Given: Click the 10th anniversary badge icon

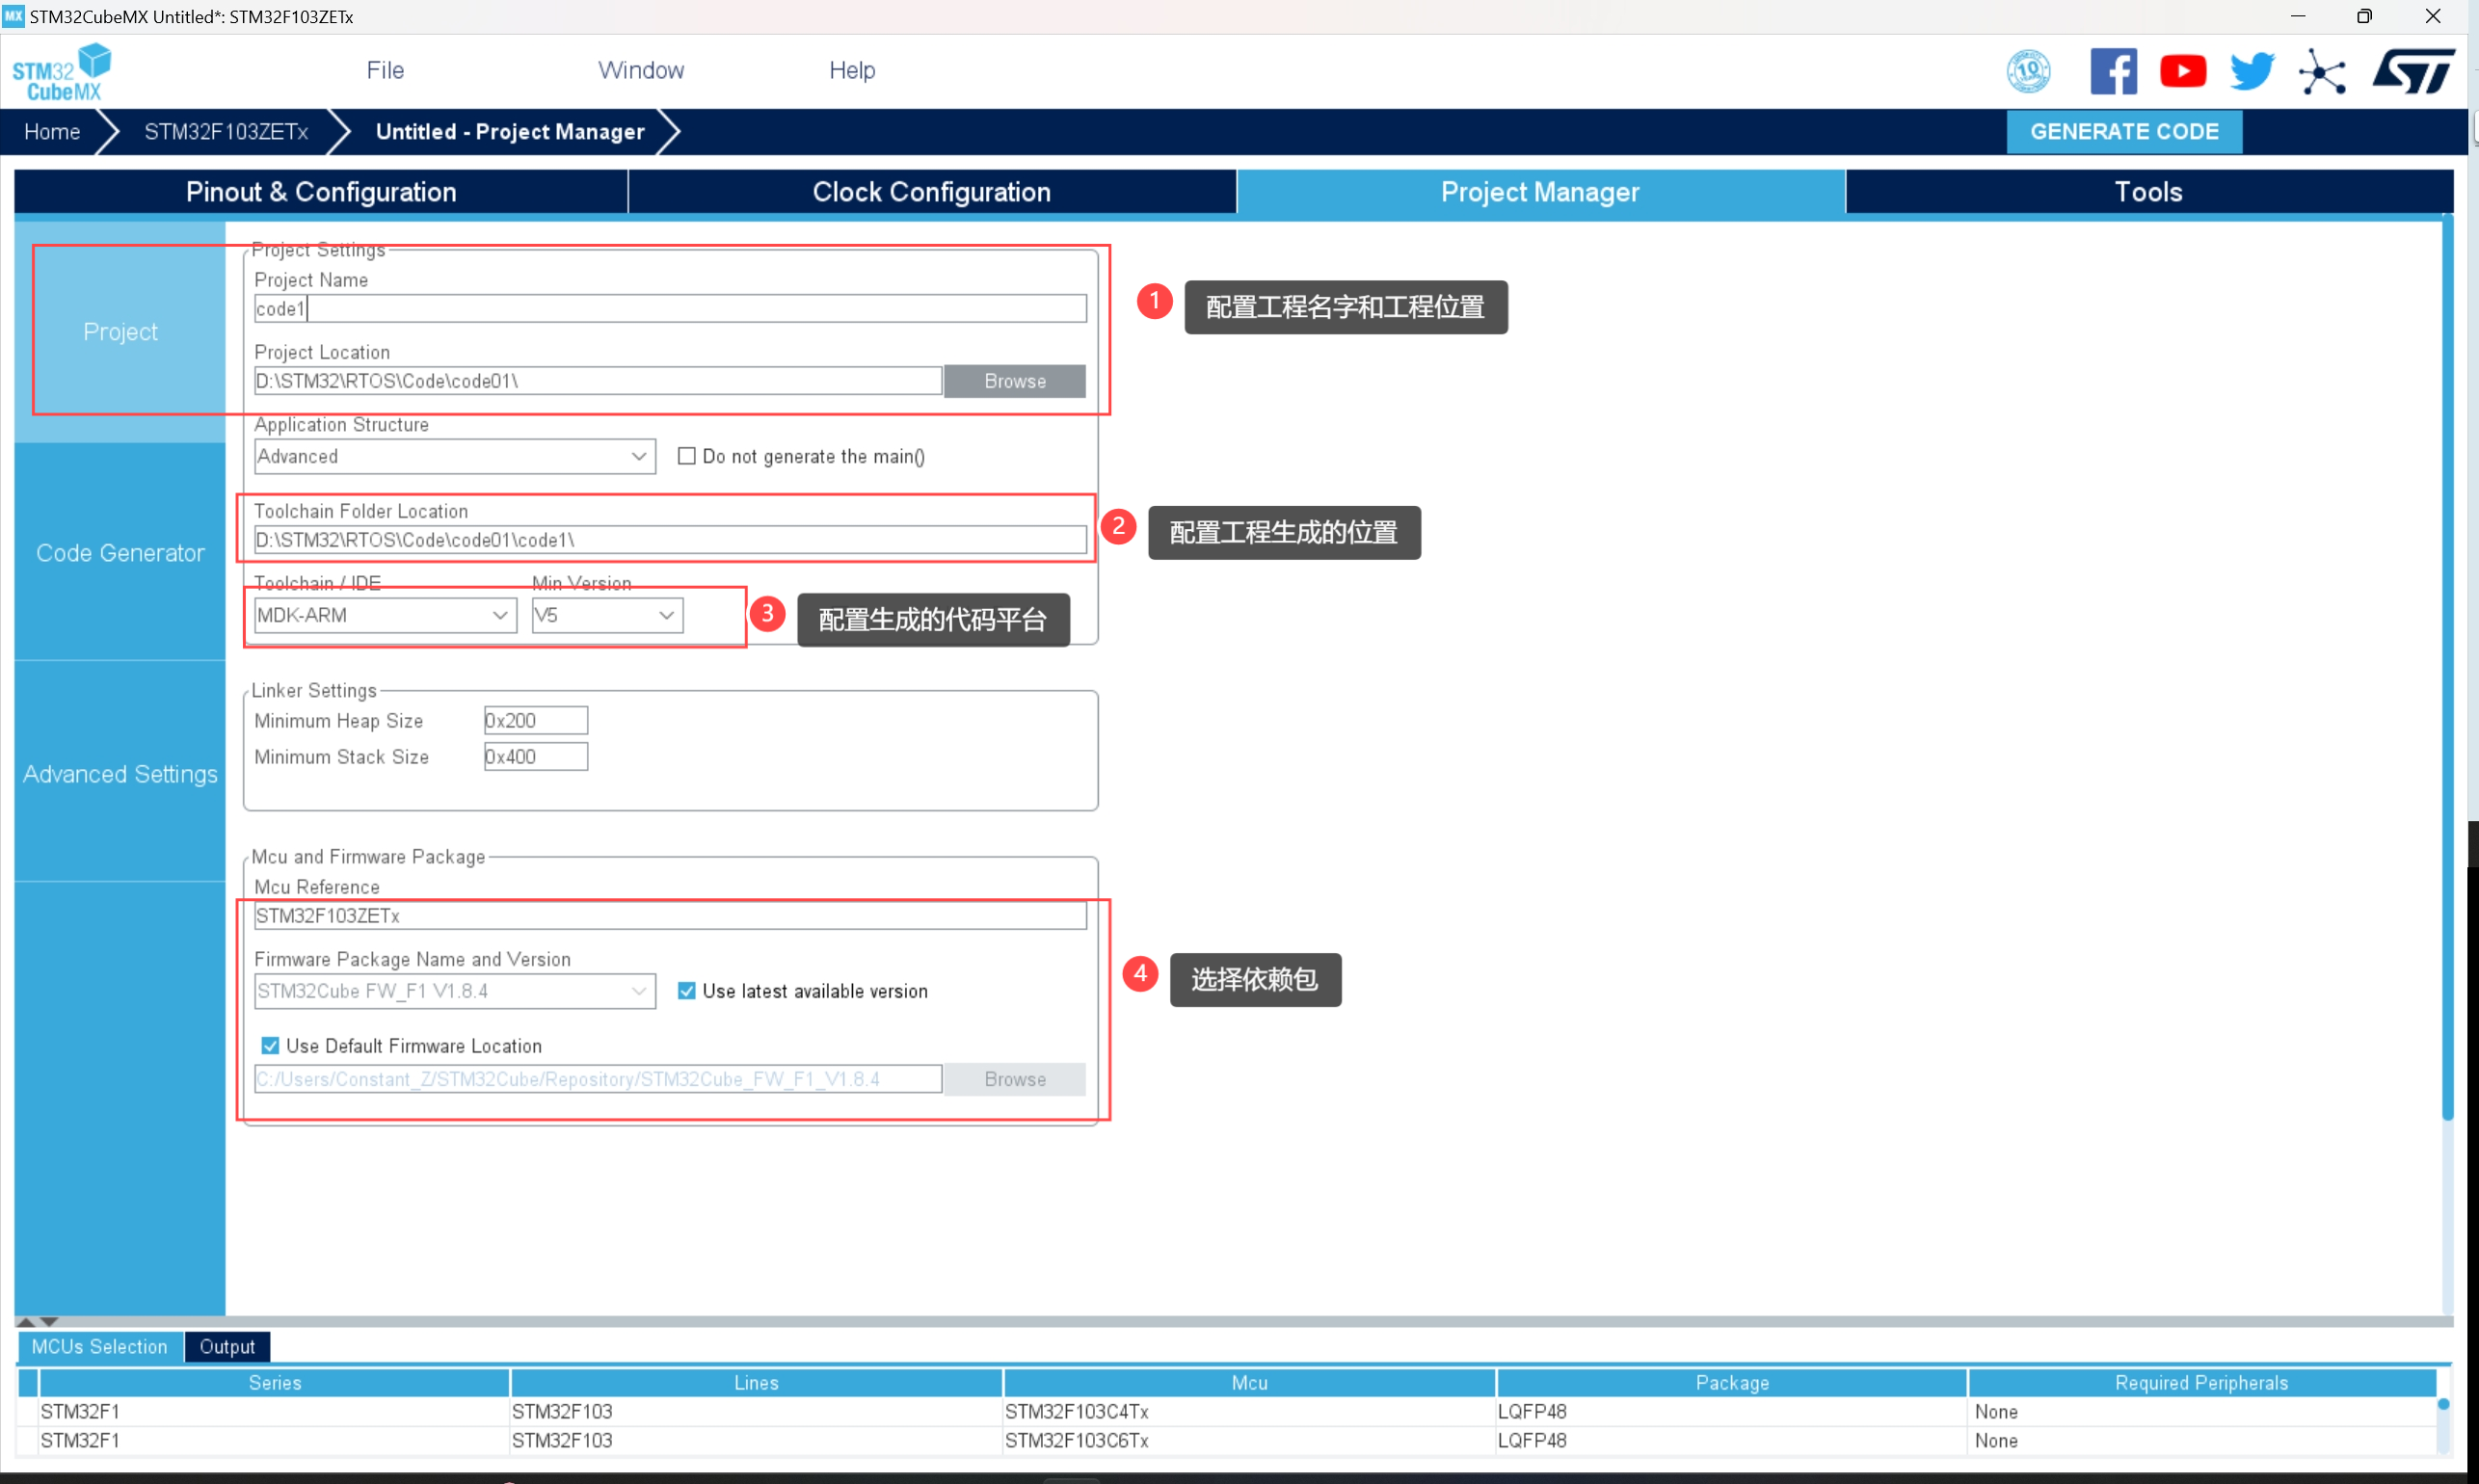Looking at the screenshot, I should point(2028,72).
